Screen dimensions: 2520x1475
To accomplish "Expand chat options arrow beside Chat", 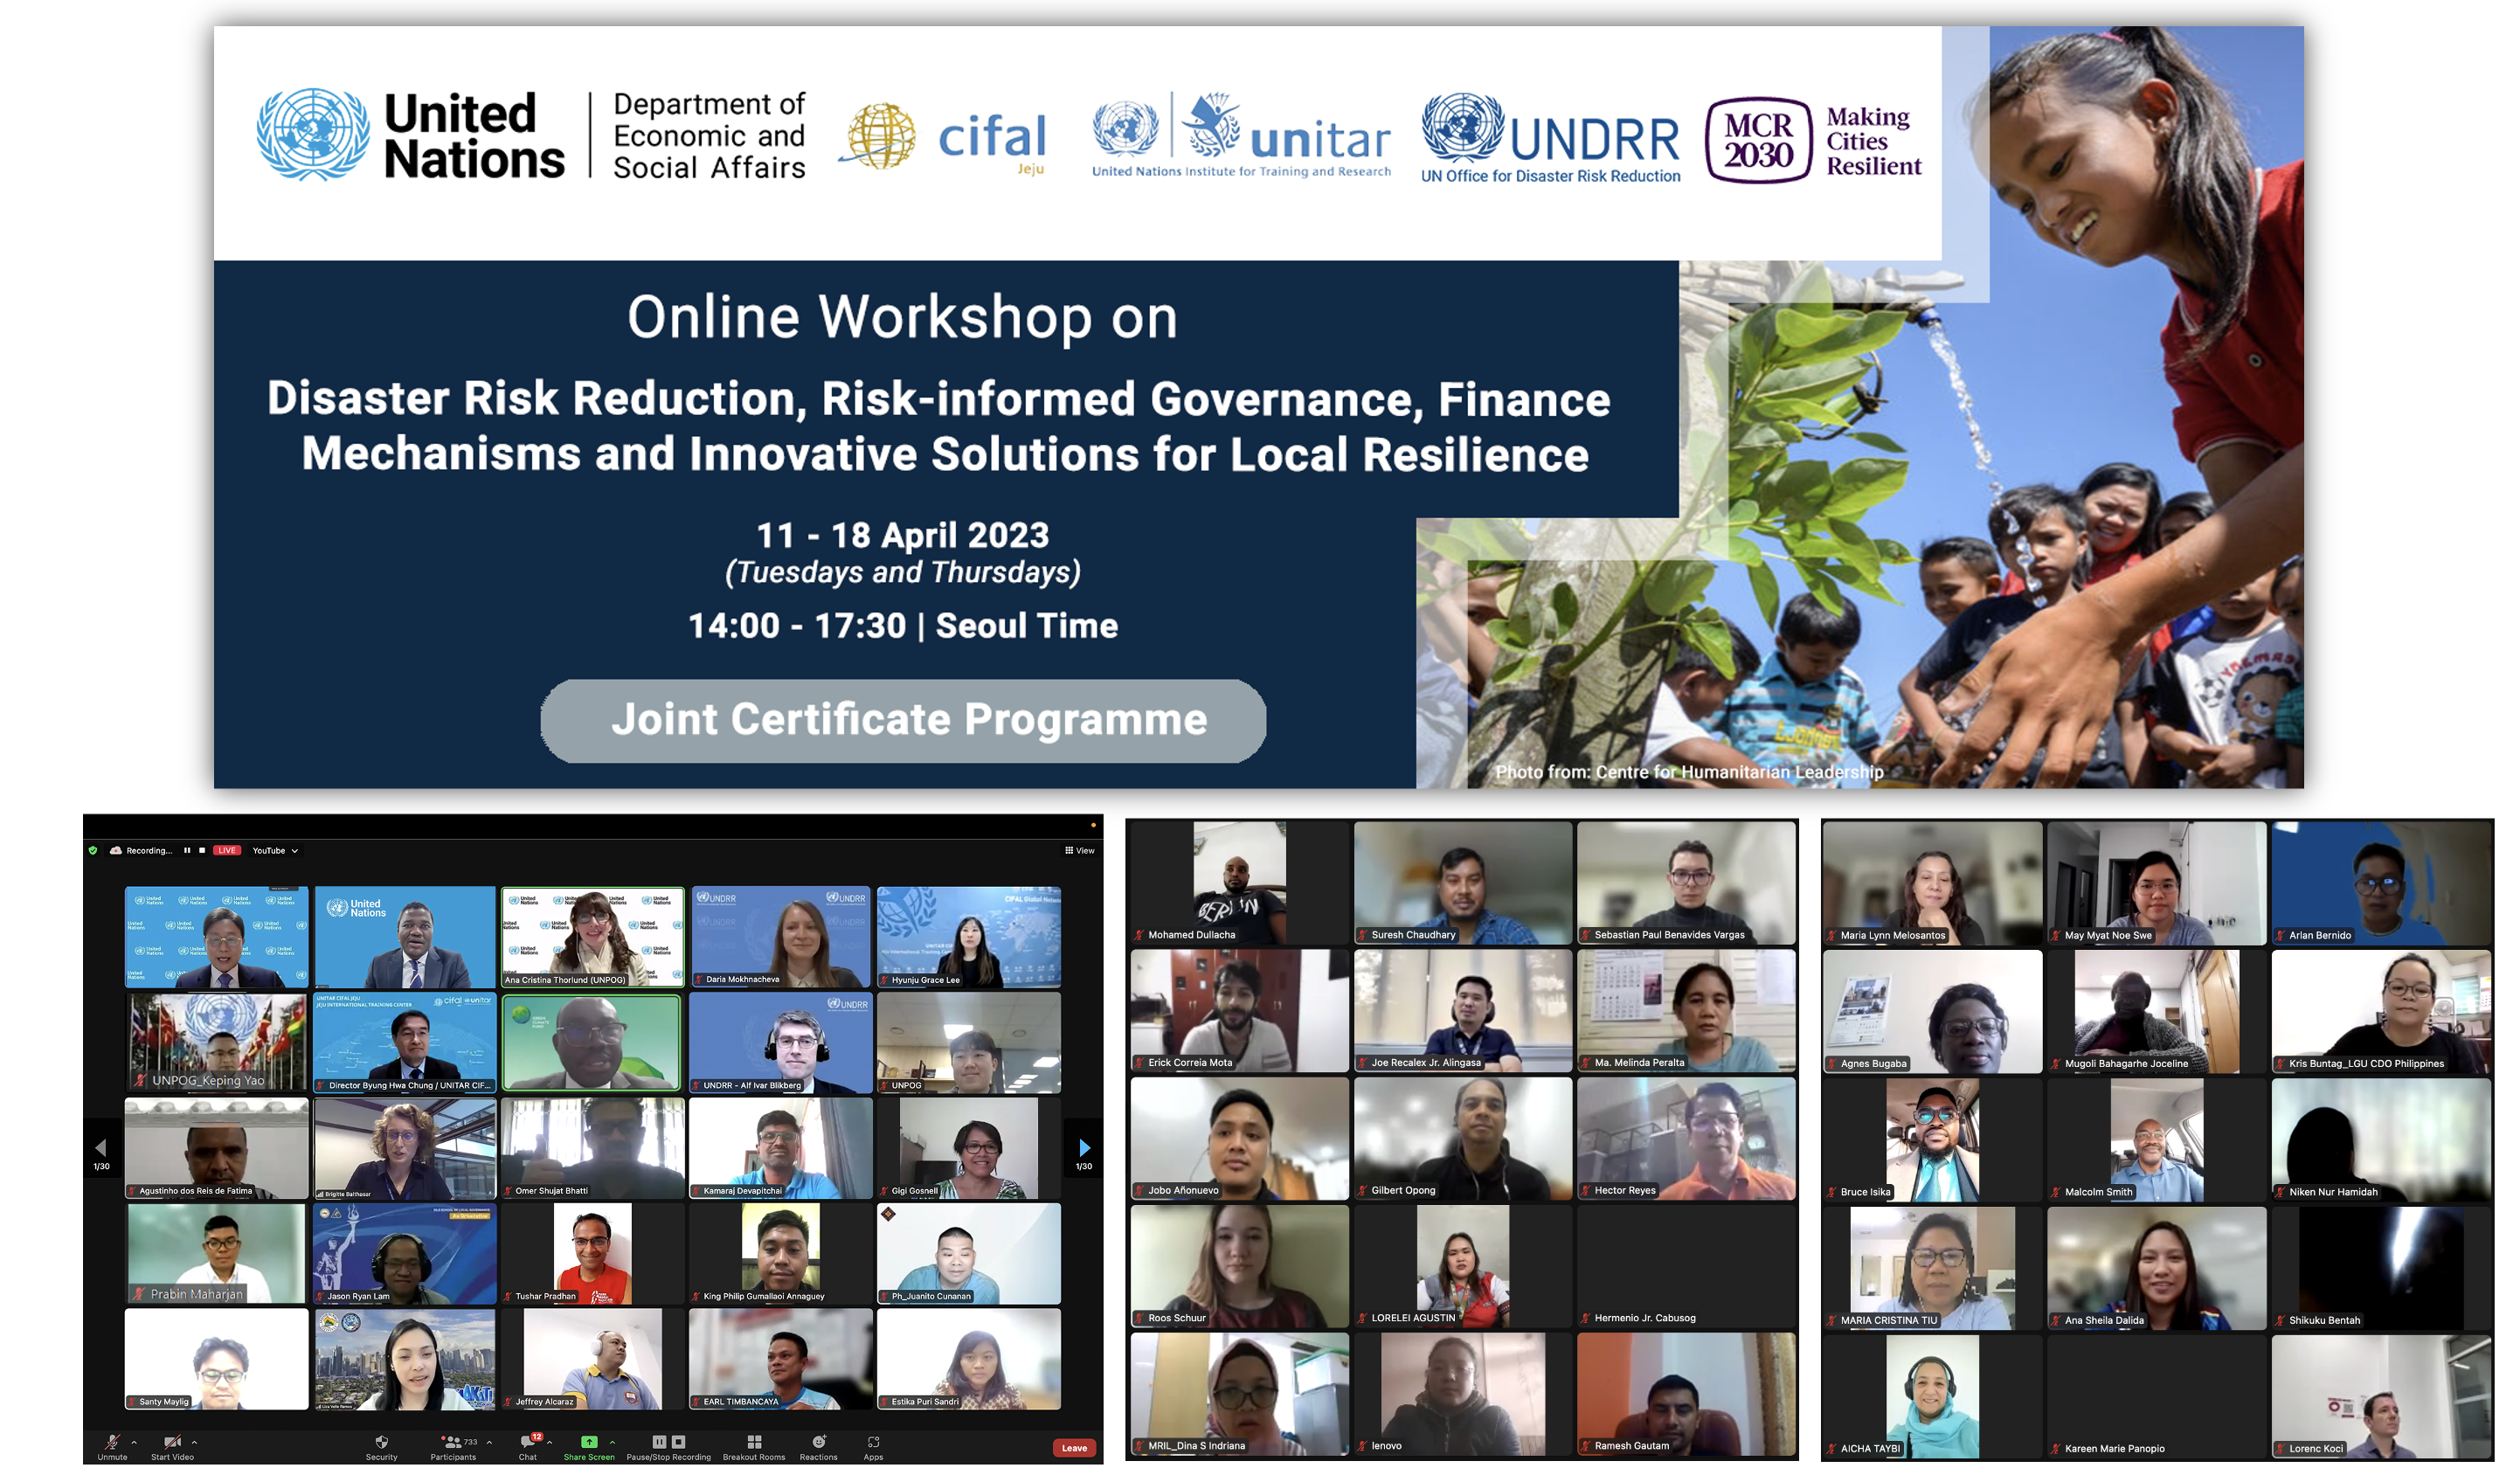I will (549, 1443).
